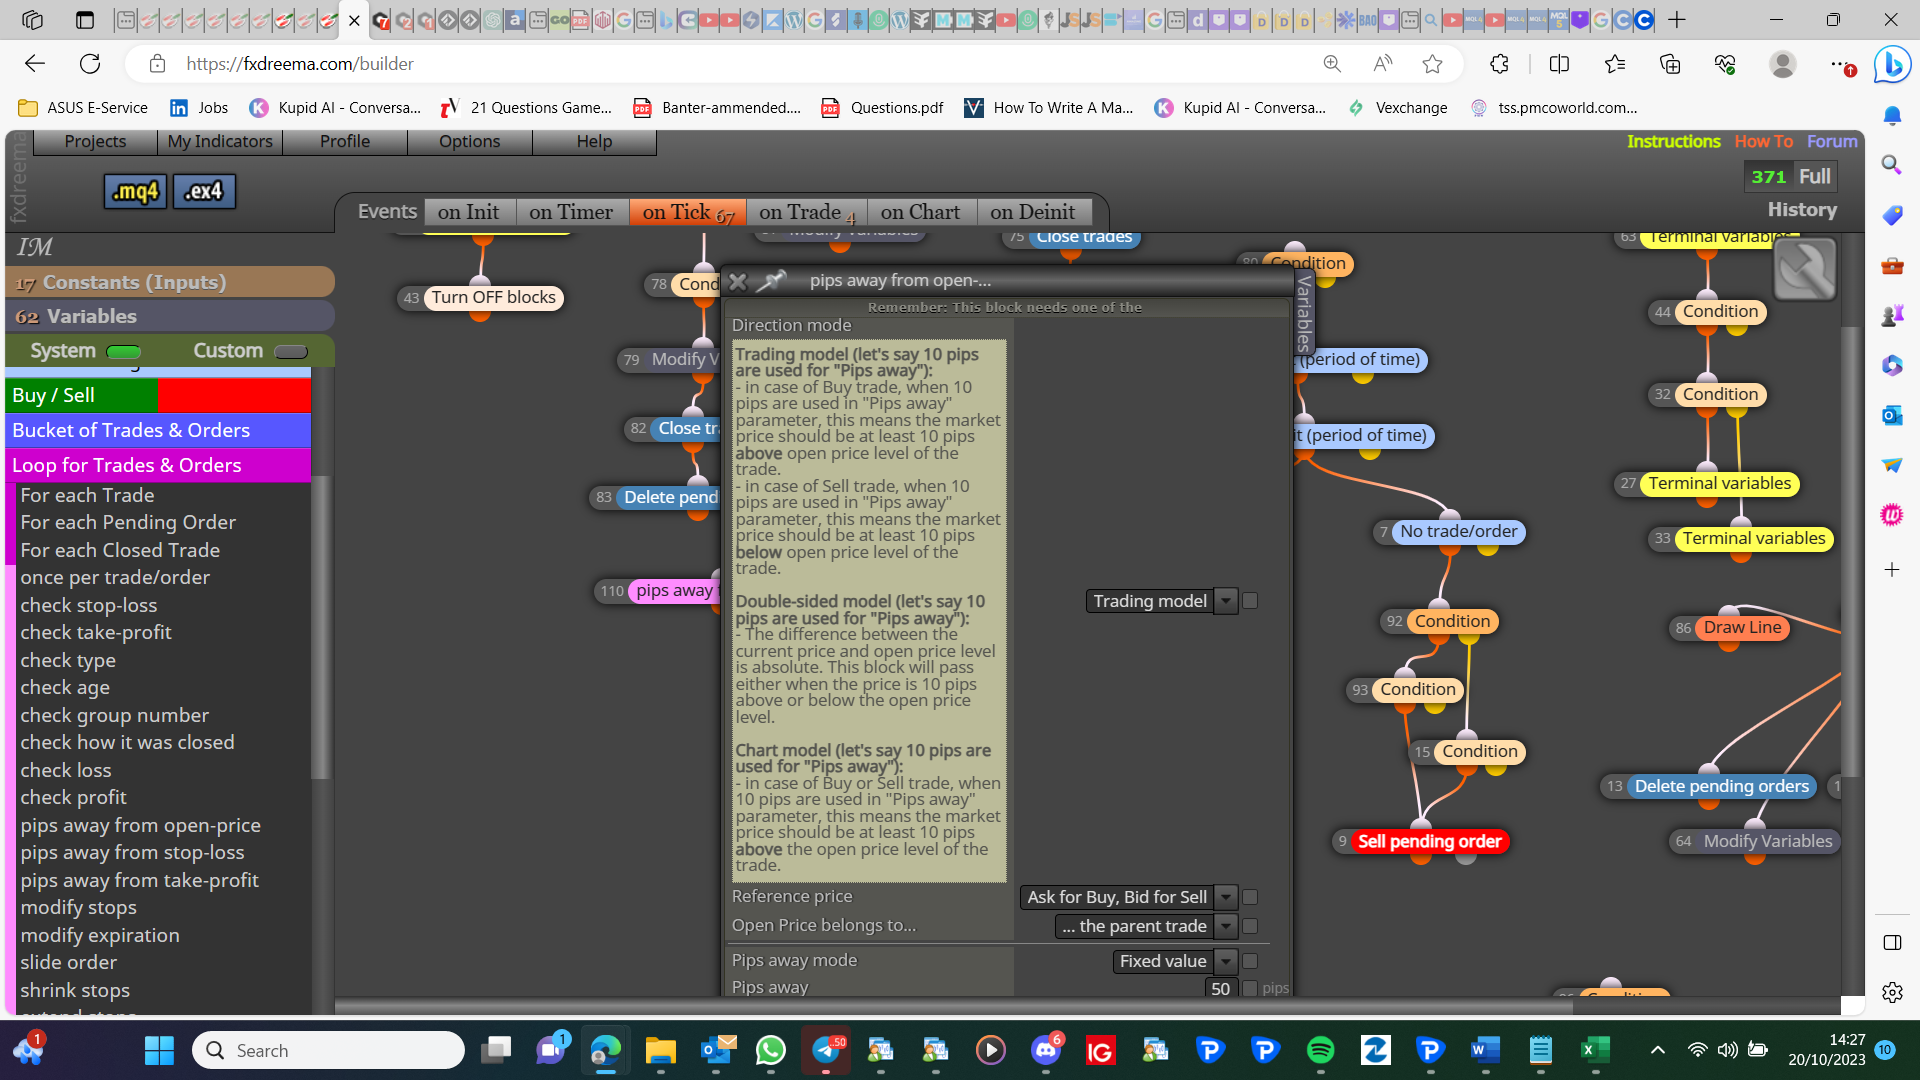Open the Forum link
Image resolution: width=1920 pixels, height=1080 pixels.
(1832, 141)
